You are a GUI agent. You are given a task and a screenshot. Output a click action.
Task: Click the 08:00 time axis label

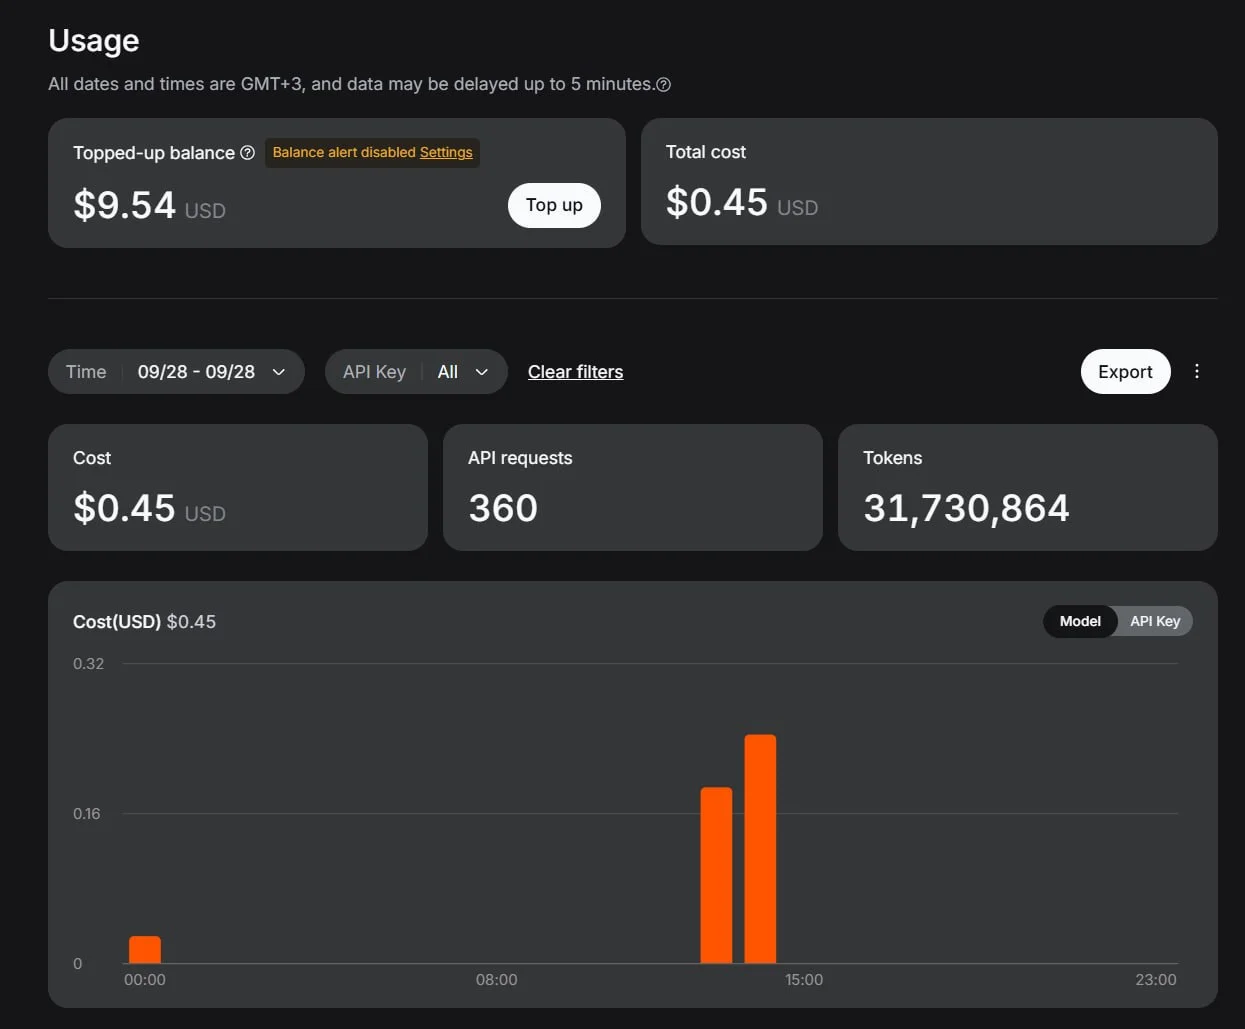(x=497, y=980)
